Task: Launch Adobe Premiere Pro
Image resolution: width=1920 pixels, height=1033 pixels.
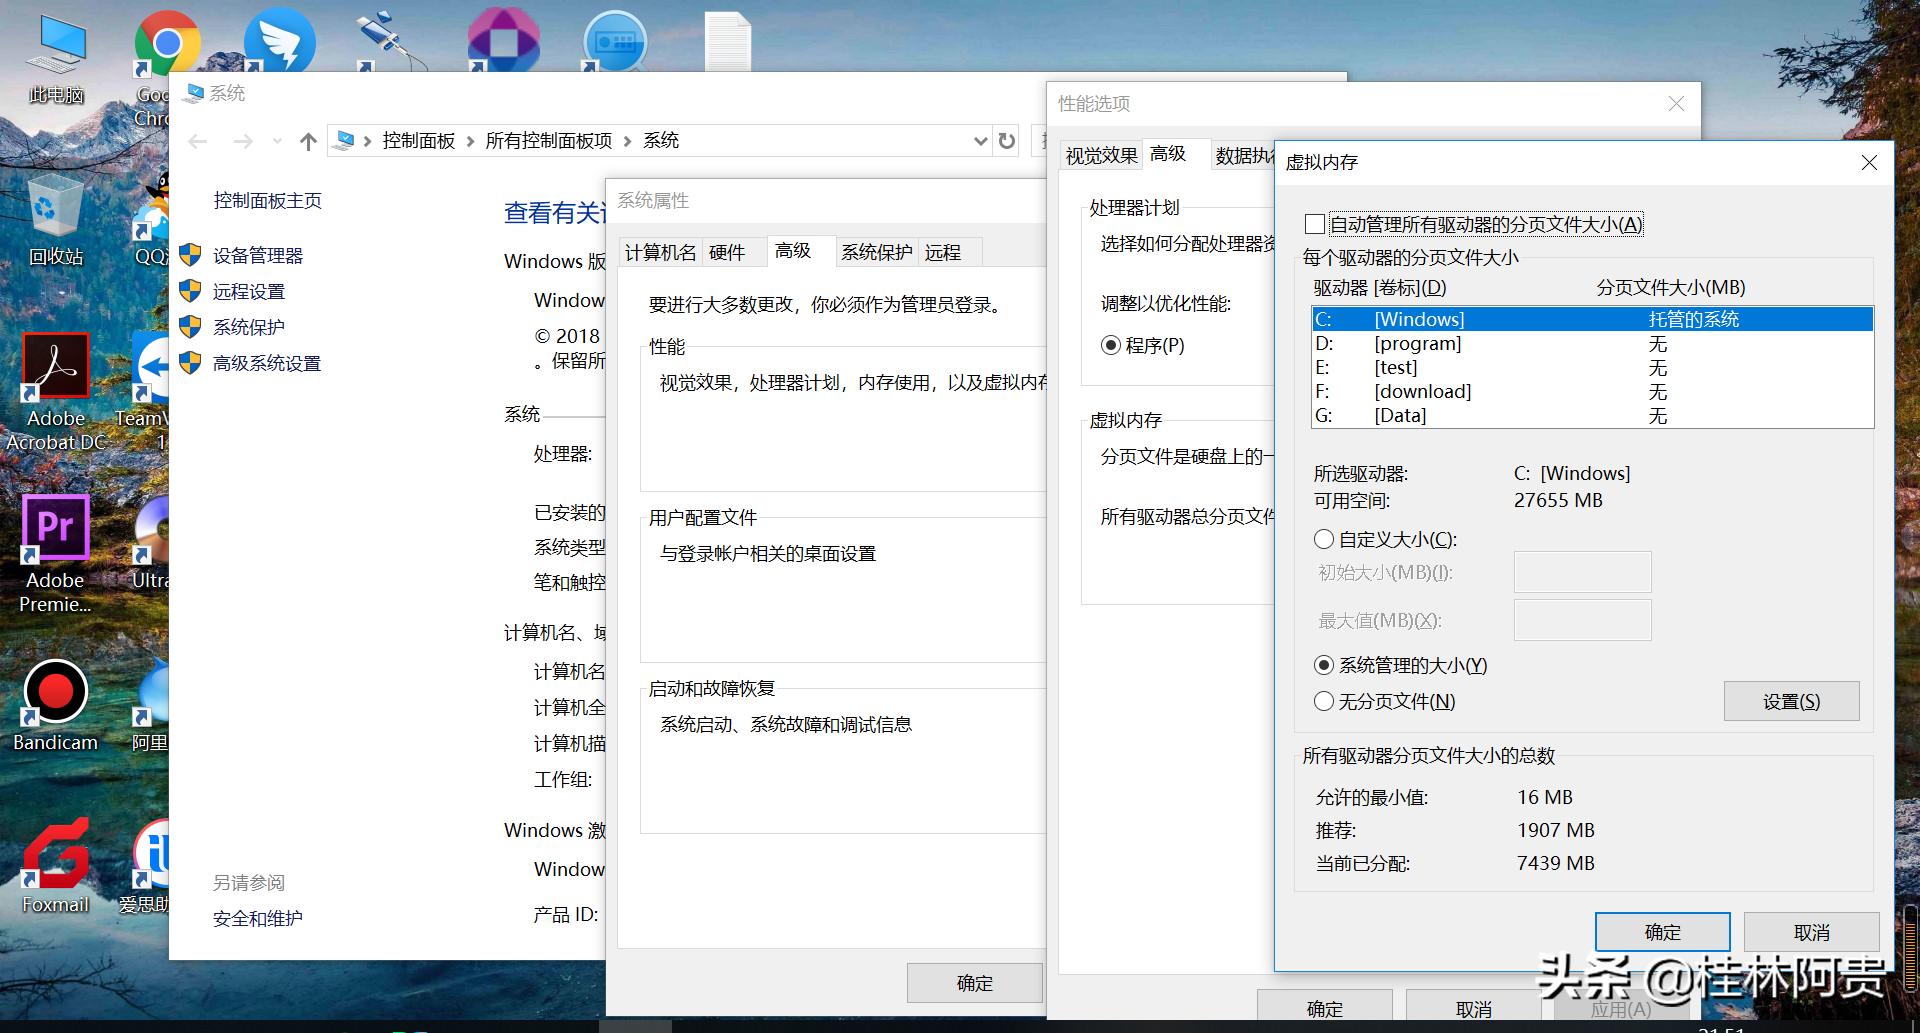Action: tap(55, 527)
